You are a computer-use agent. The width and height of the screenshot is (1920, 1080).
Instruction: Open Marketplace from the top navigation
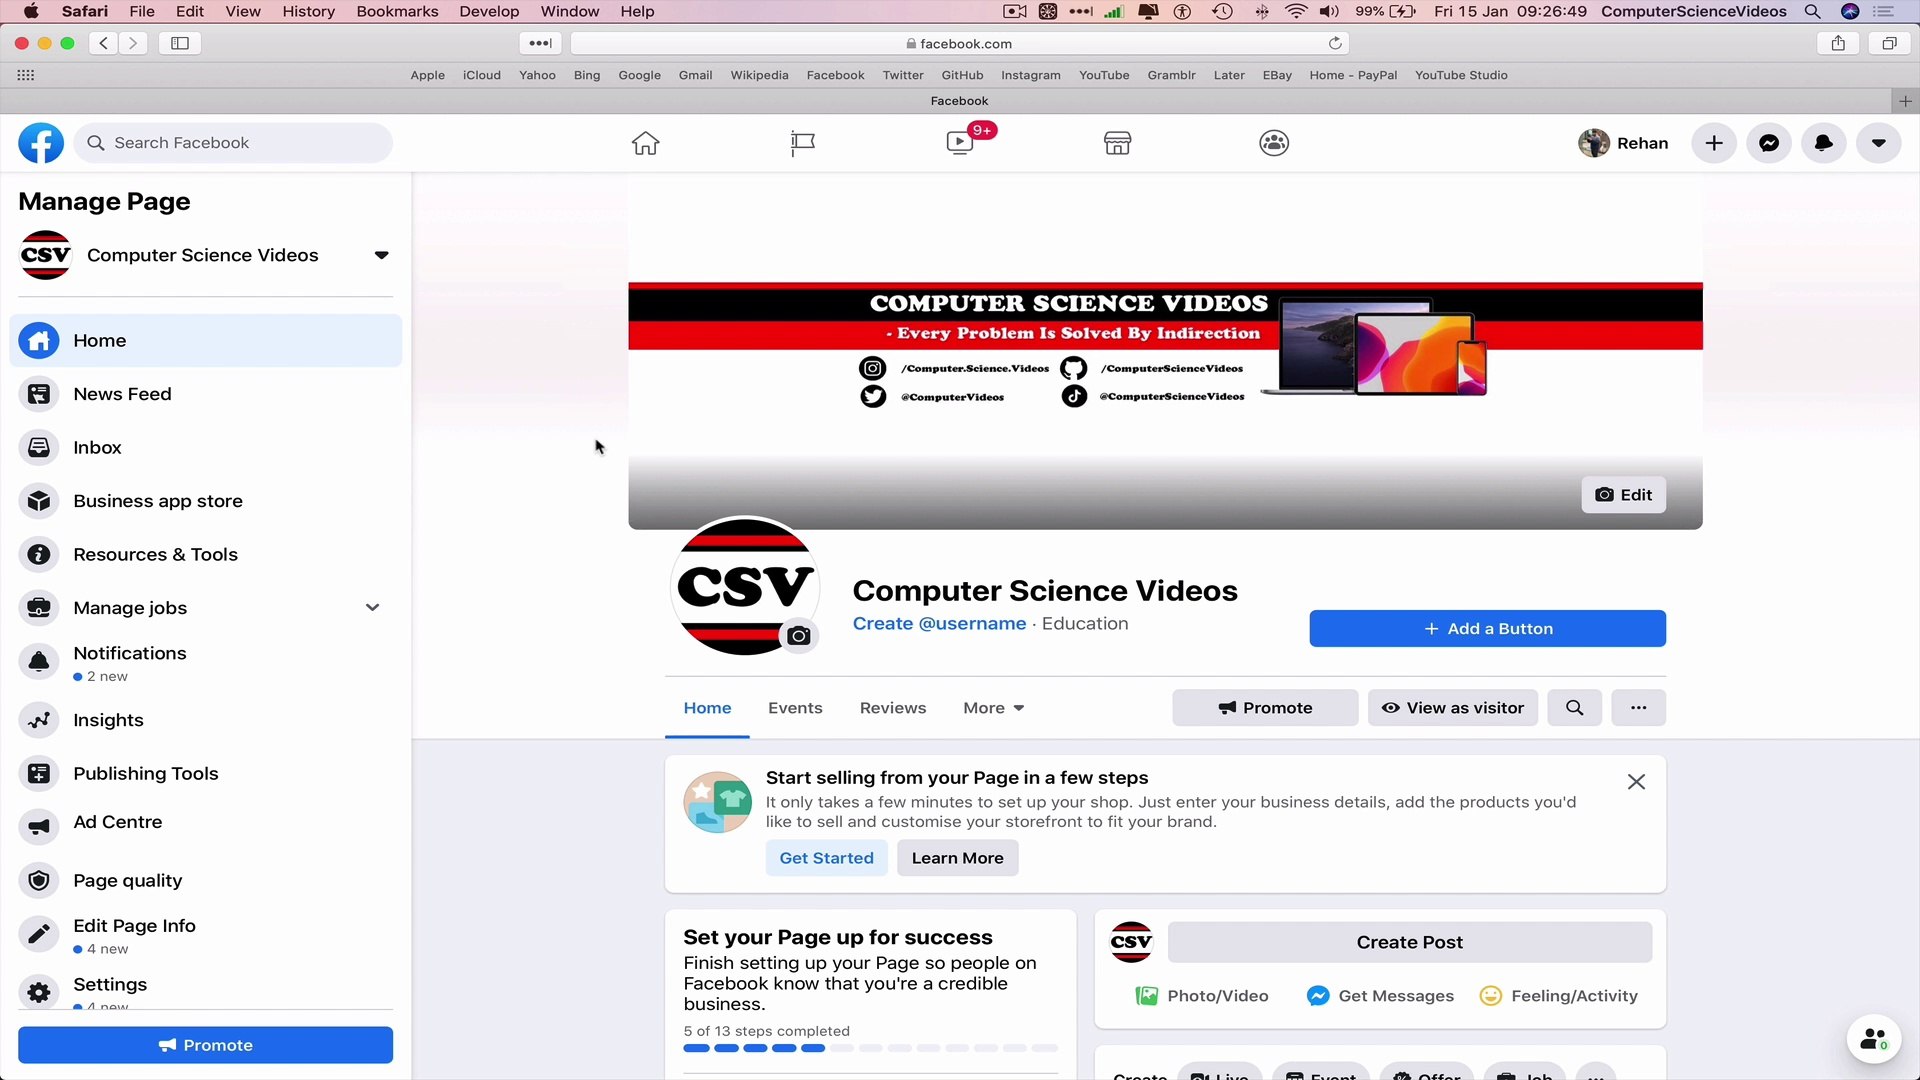click(1117, 143)
